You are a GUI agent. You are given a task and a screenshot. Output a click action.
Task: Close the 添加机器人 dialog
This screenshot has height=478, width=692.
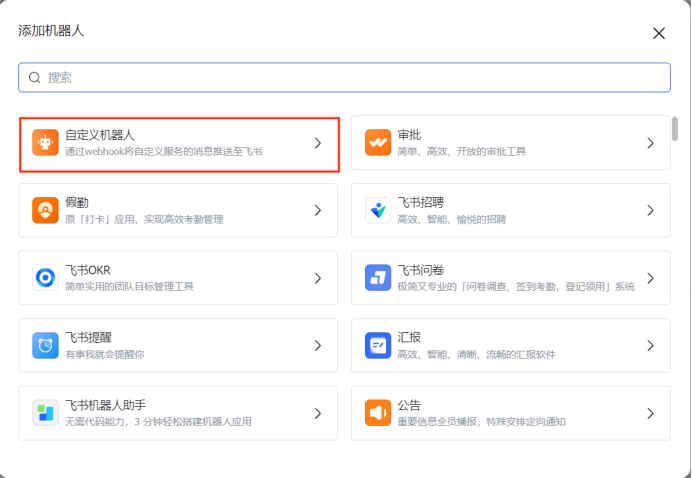(658, 33)
